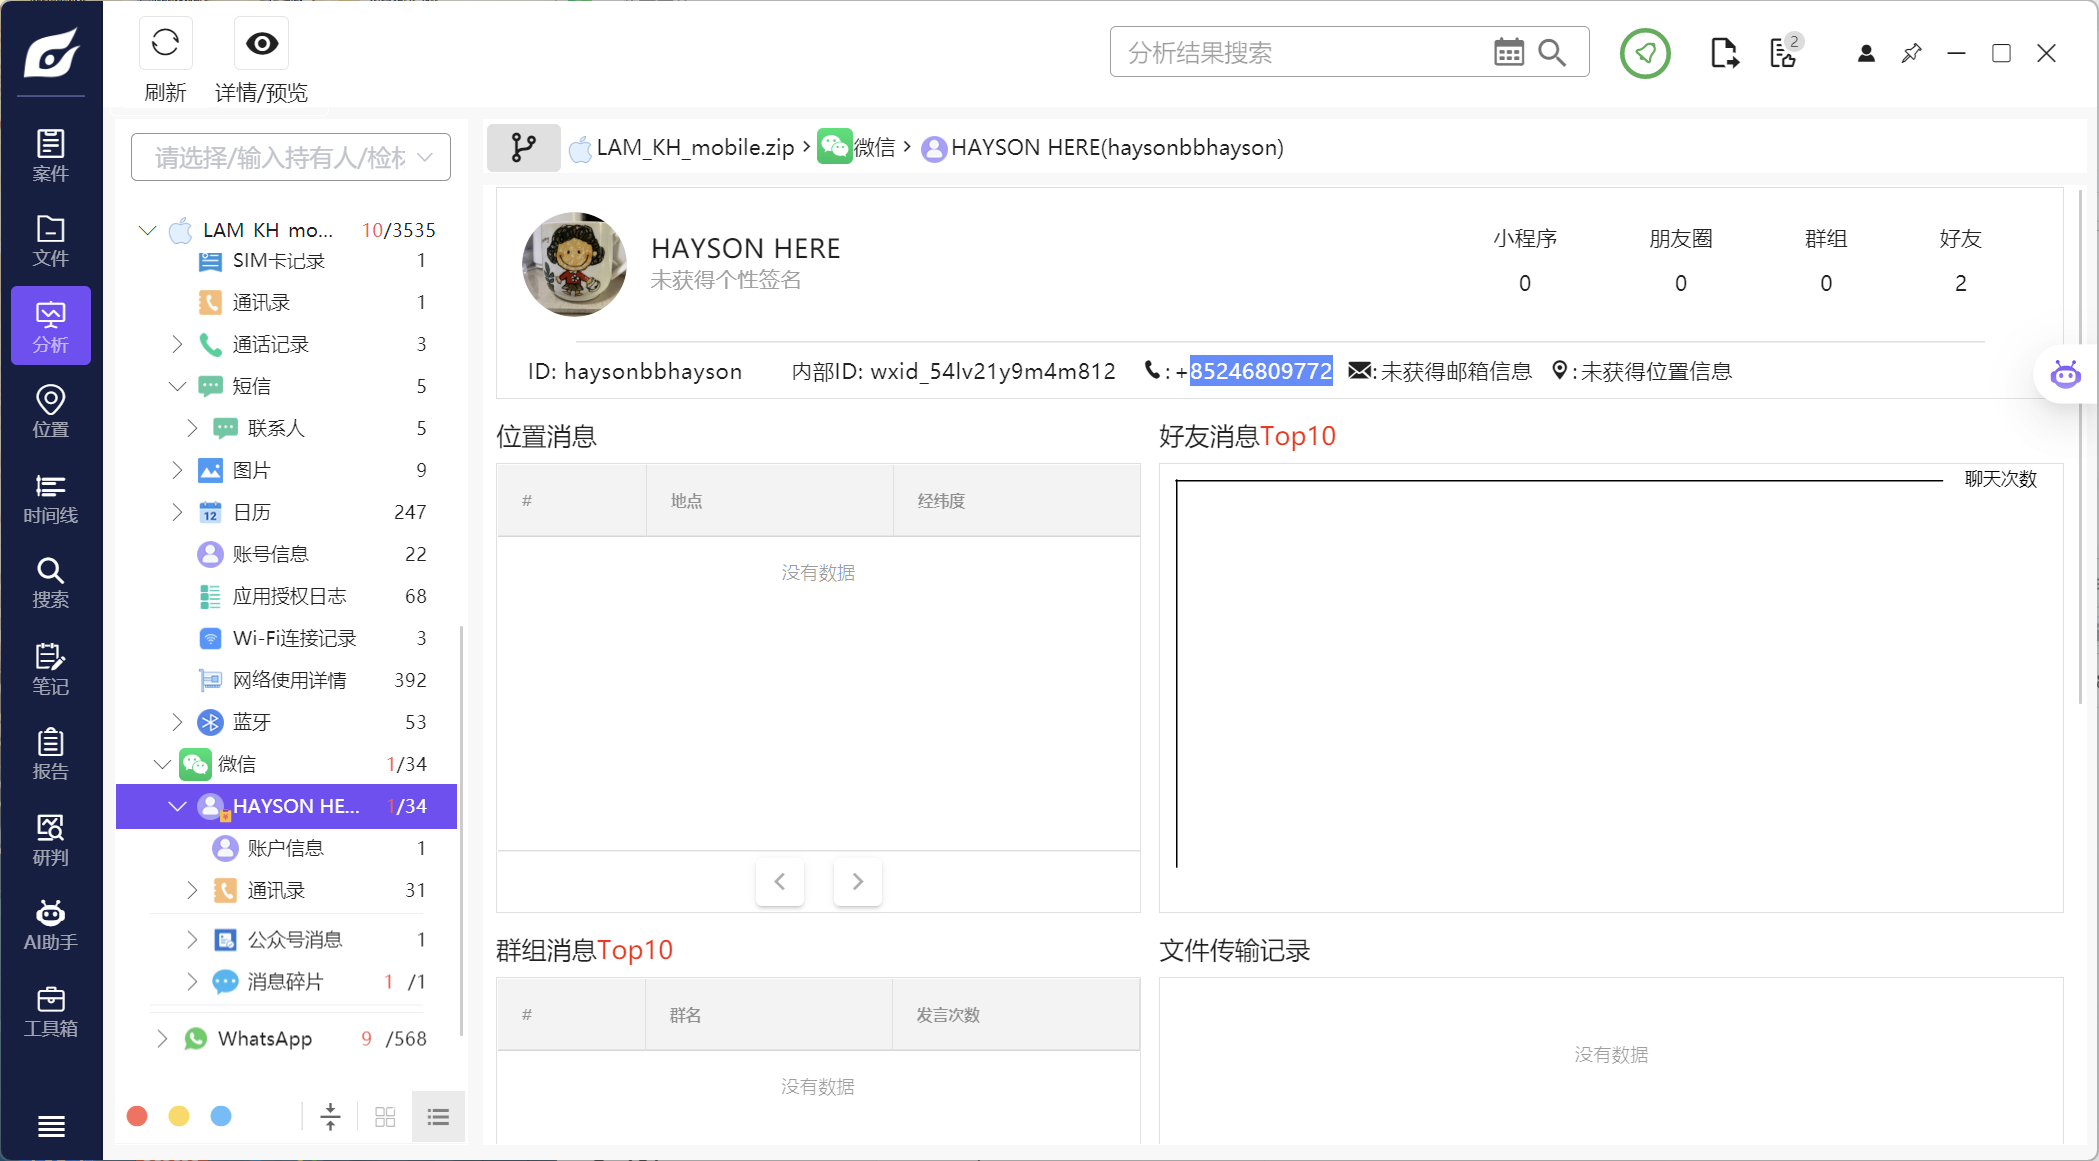This screenshot has height=1161, width=2099.
Task: Switch to the list view toggle
Action: (438, 1116)
